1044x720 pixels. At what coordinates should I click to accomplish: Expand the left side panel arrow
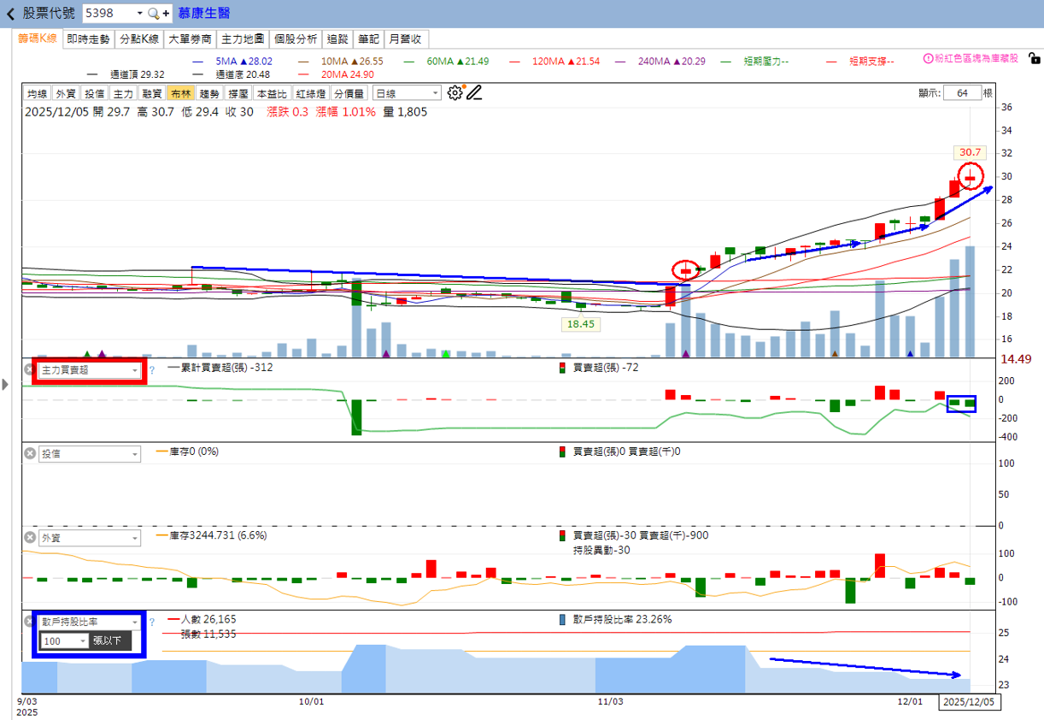5,384
